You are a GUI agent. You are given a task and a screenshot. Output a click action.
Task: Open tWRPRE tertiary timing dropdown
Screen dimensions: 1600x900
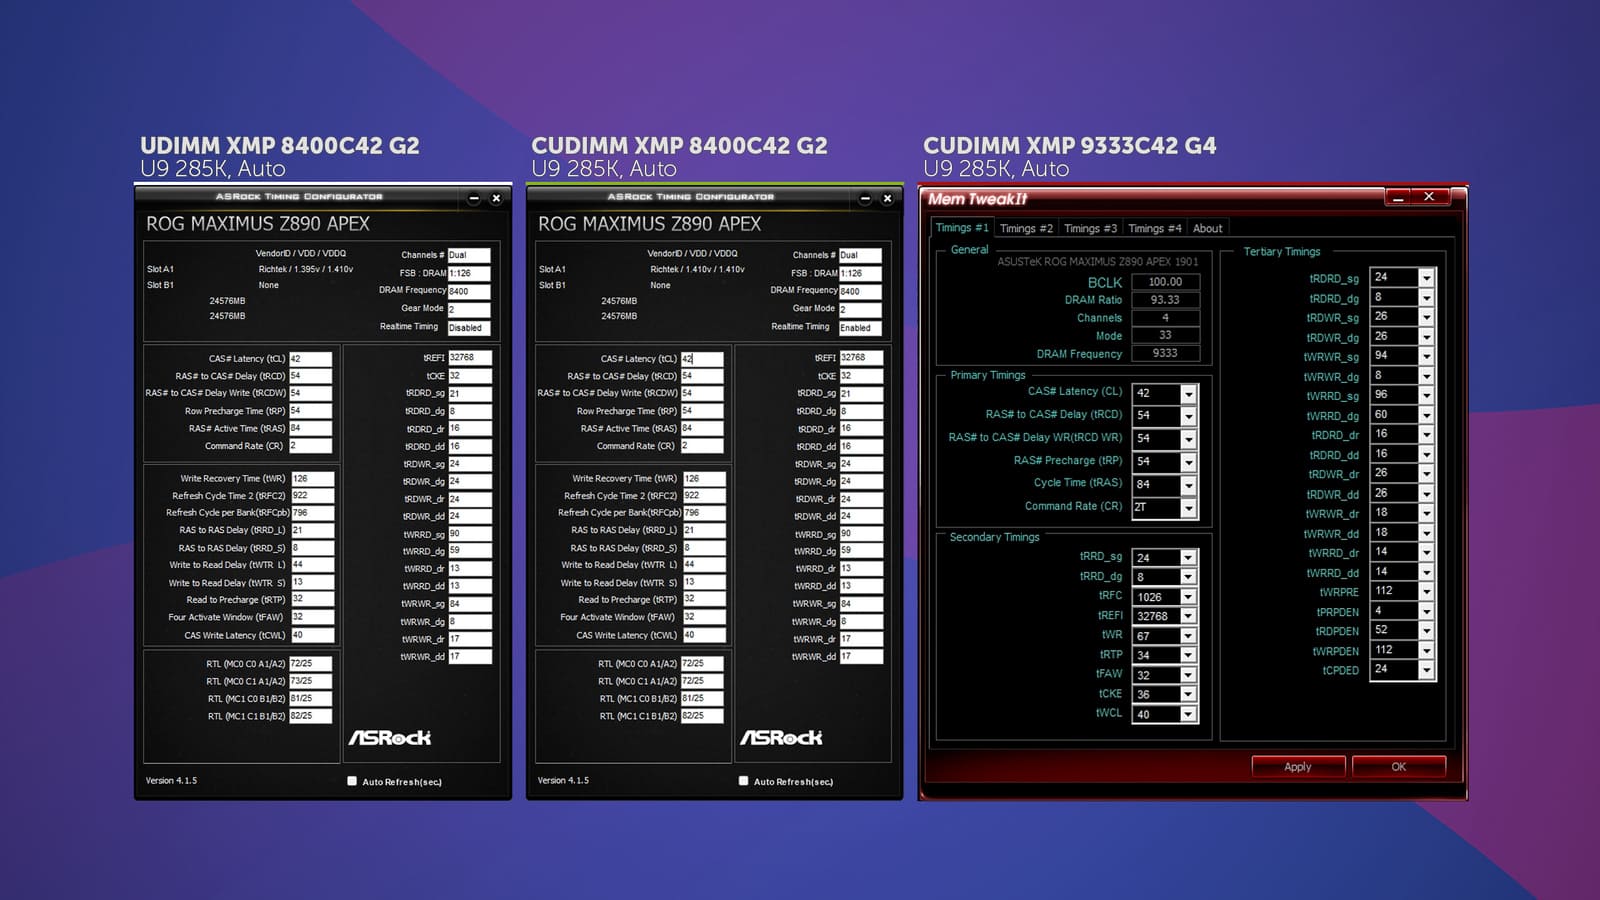[x=1426, y=591]
